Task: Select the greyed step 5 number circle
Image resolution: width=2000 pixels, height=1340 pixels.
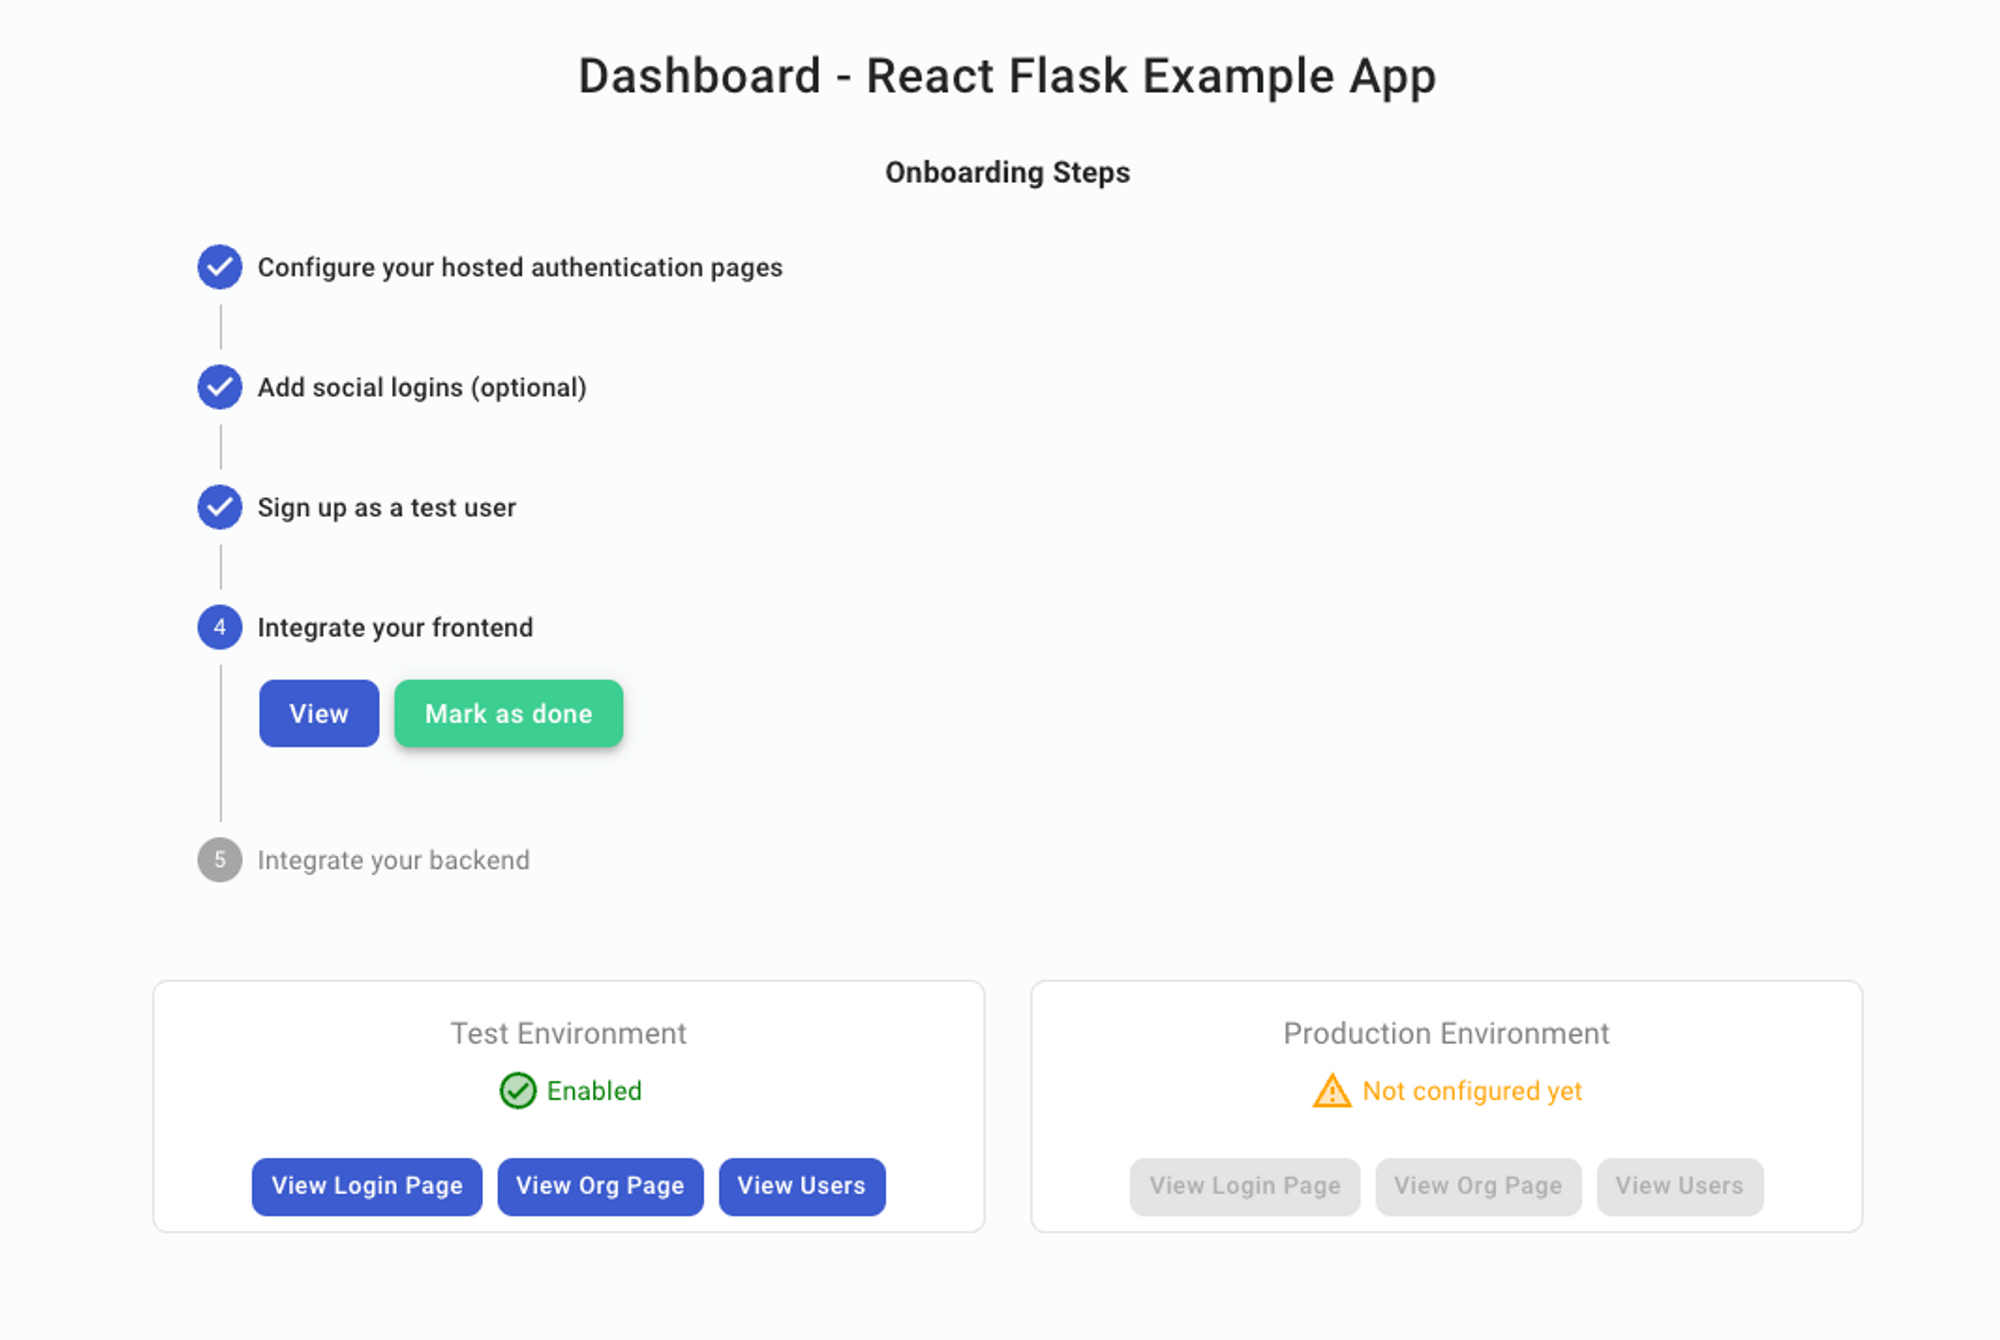Action: 220,860
